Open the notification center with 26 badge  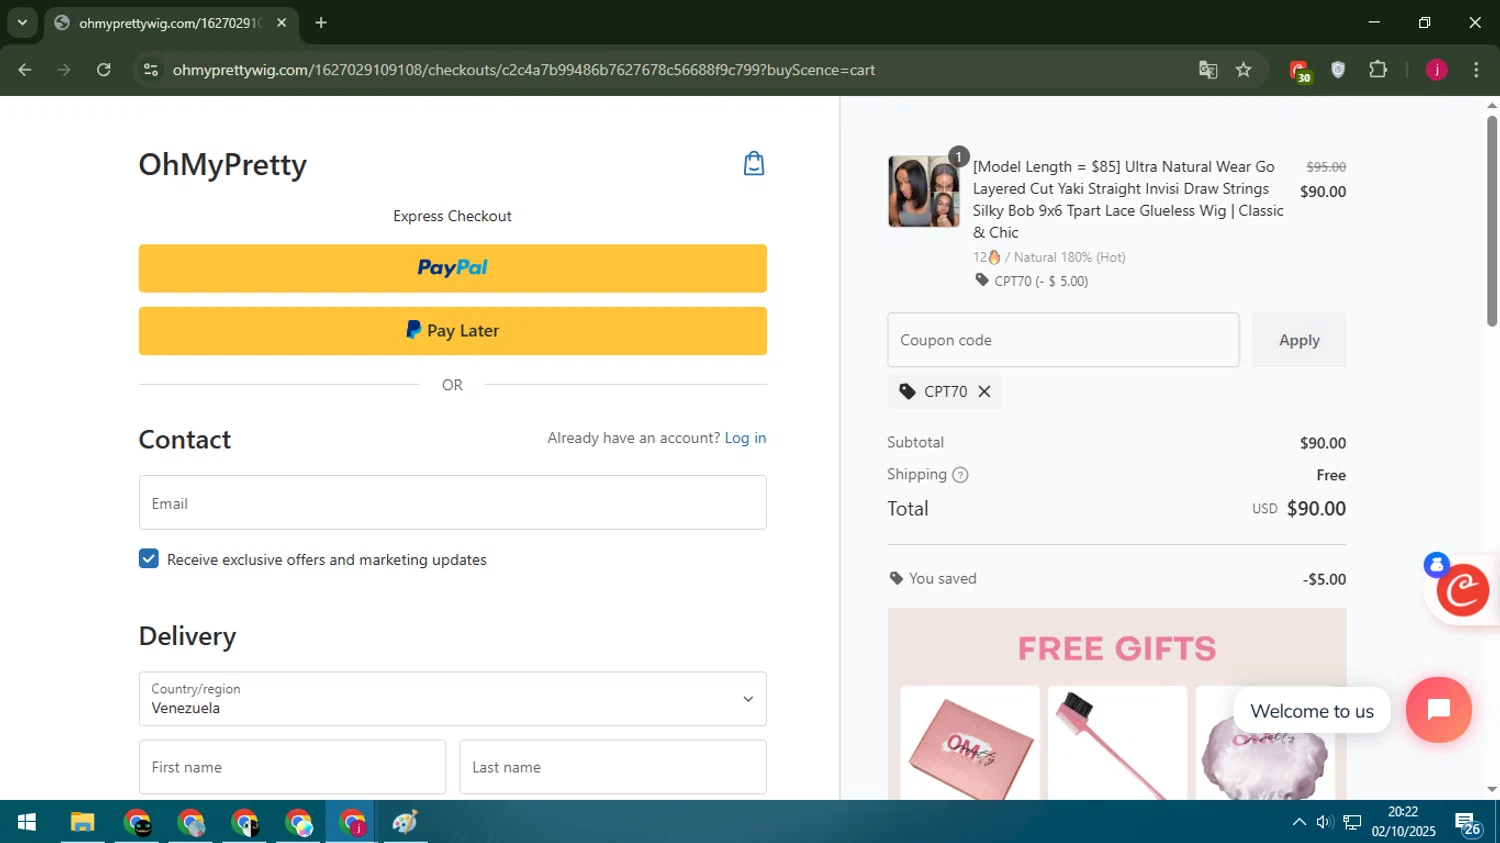point(1468,824)
